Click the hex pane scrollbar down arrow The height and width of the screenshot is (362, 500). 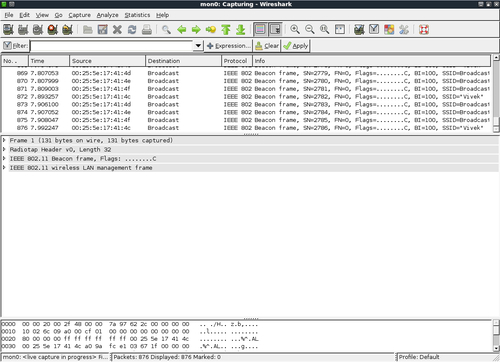click(x=496, y=348)
